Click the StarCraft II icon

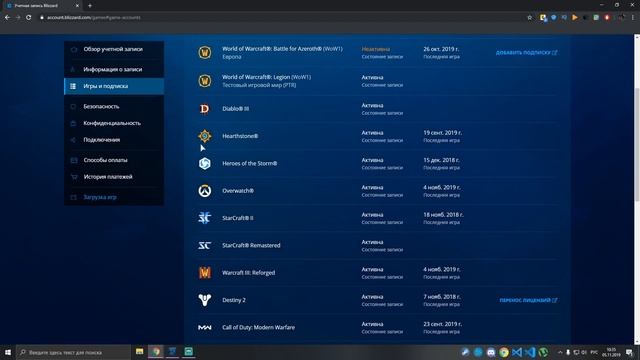[x=204, y=218]
